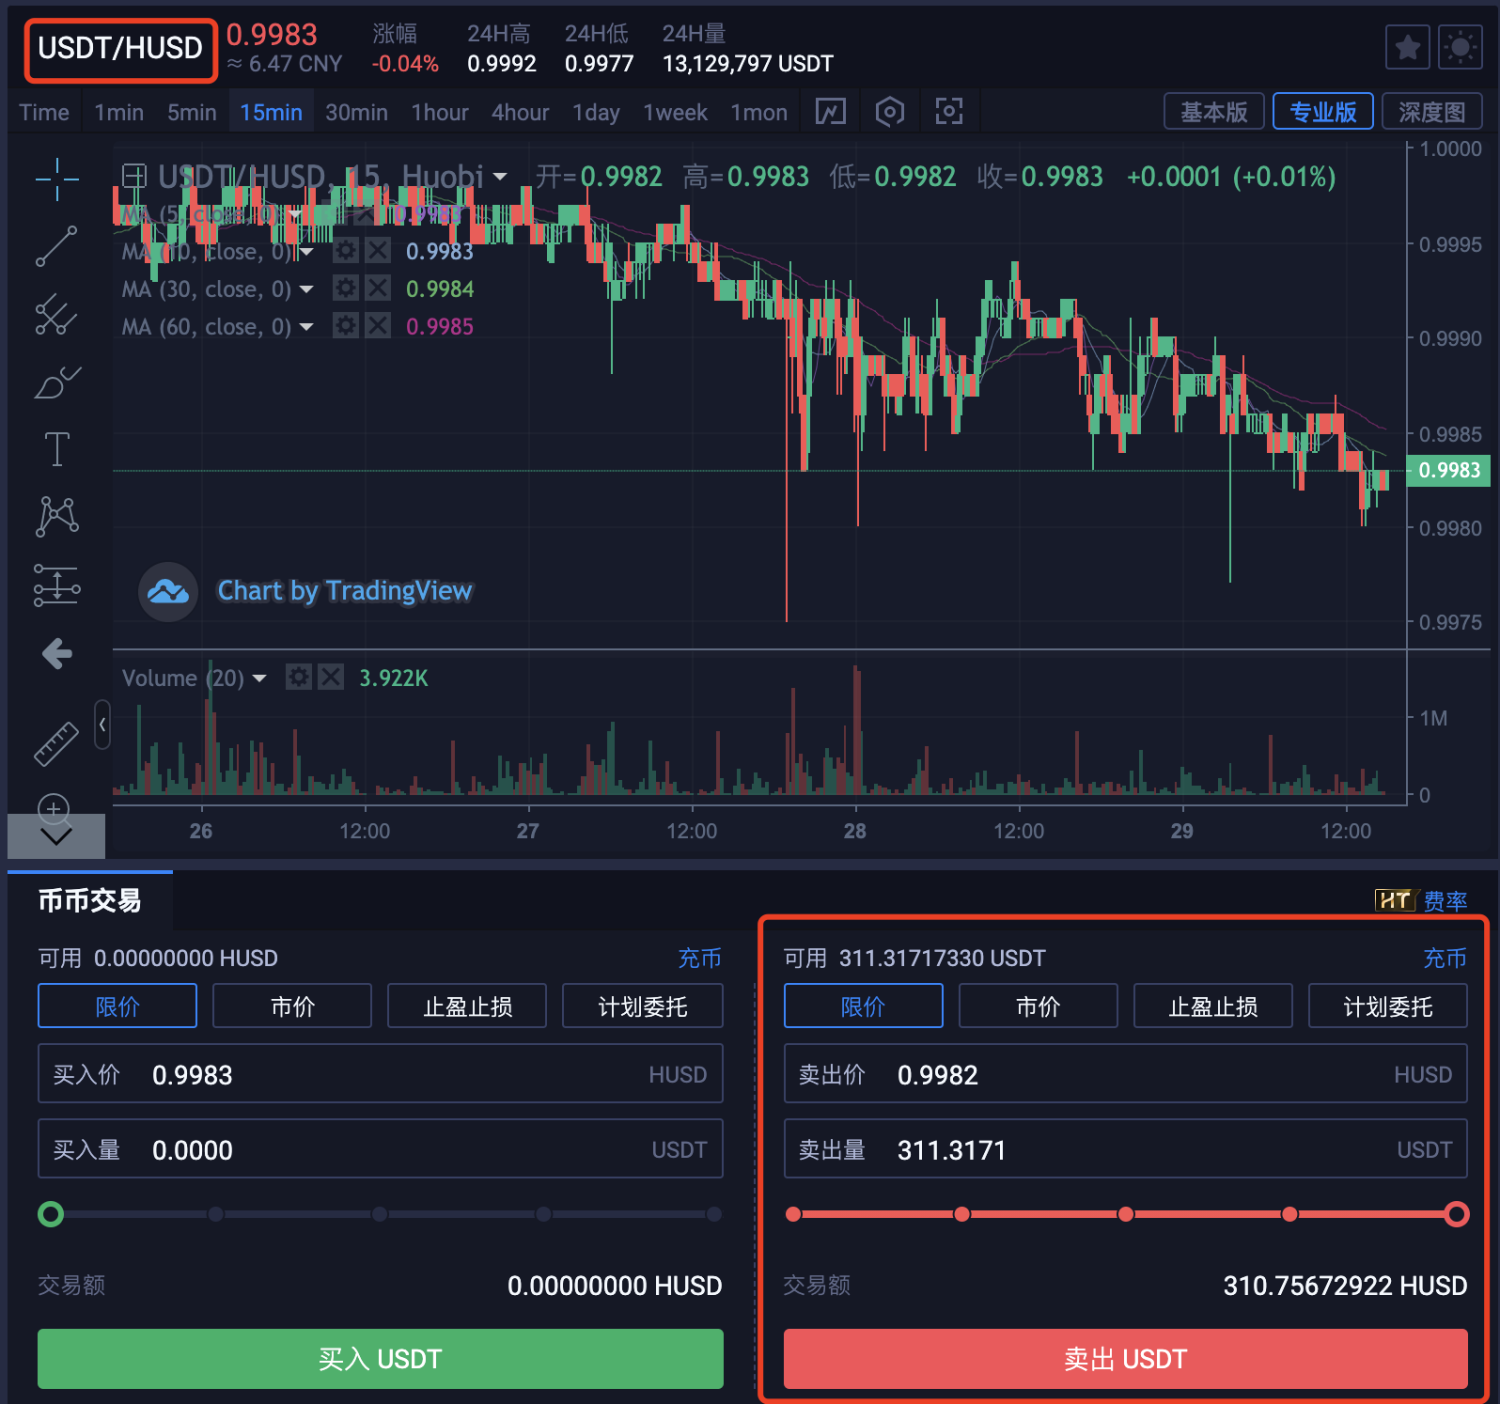This screenshot has height=1404, width=1500.
Task: Click the green 买入 USDT button
Action: pos(380,1359)
